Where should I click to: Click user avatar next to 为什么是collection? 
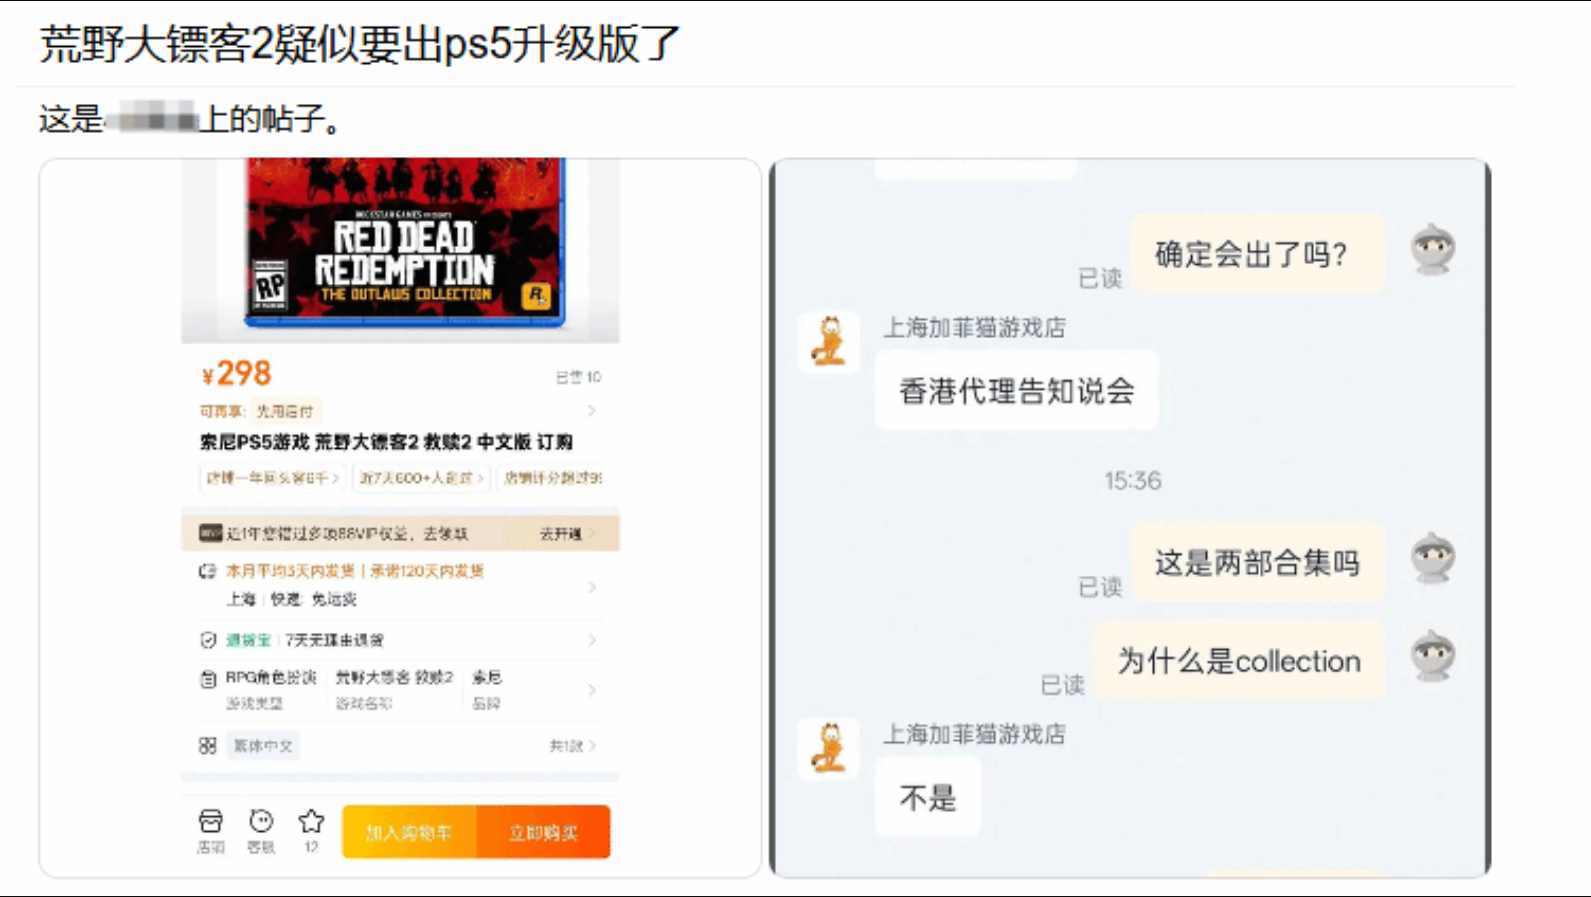coord(1433,656)
